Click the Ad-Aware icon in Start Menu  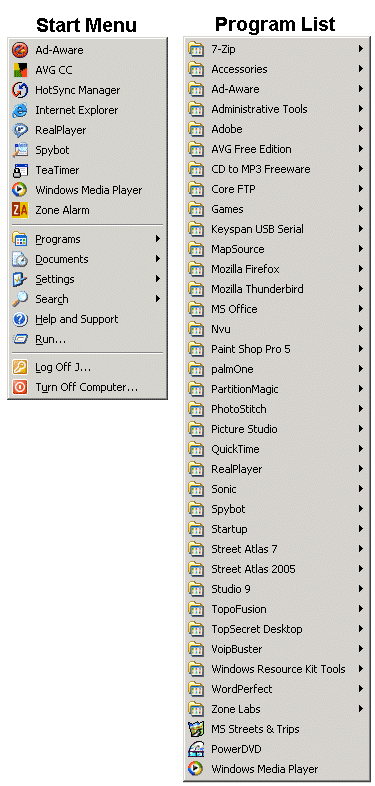pos(20,50)
